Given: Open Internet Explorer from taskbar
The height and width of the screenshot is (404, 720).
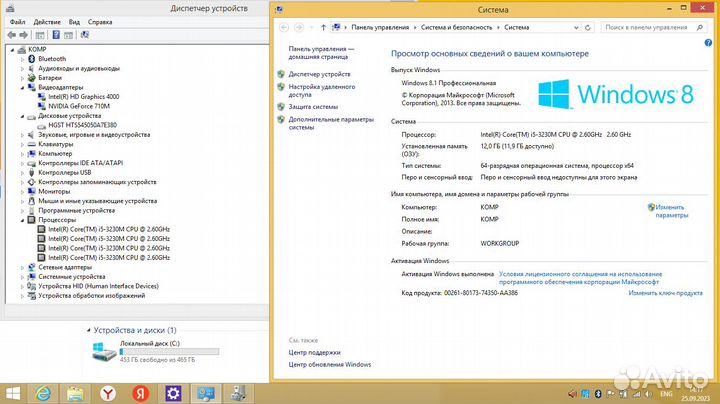Looking at the screenshot, I should point(43,393).
